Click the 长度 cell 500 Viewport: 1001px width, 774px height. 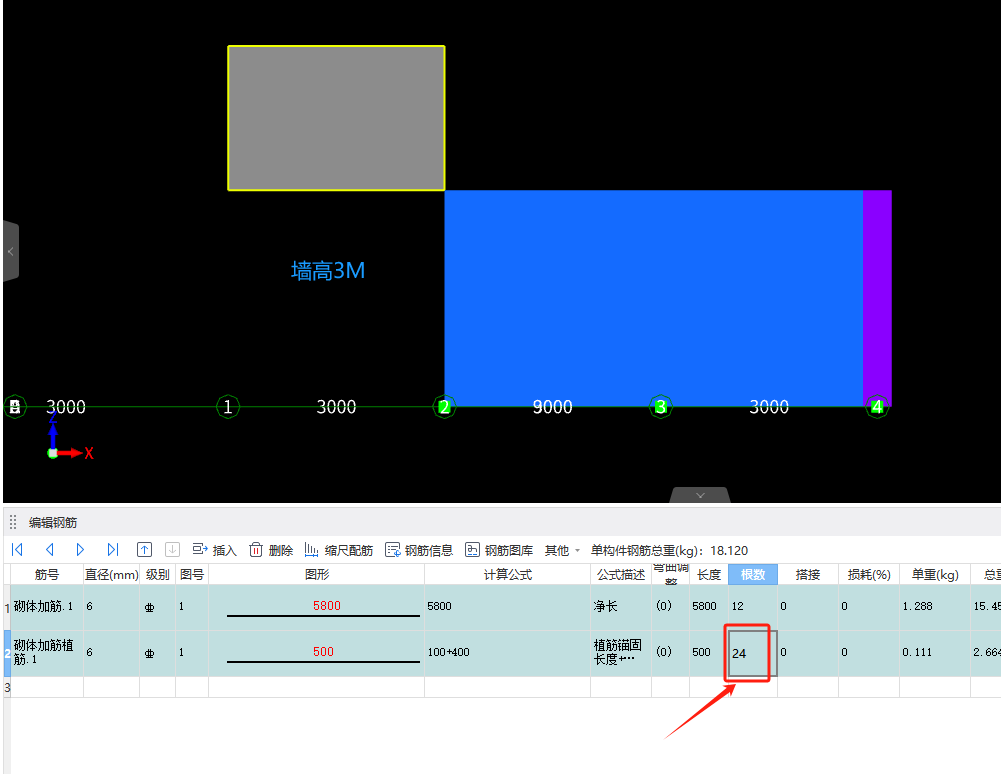pos(709,653)
